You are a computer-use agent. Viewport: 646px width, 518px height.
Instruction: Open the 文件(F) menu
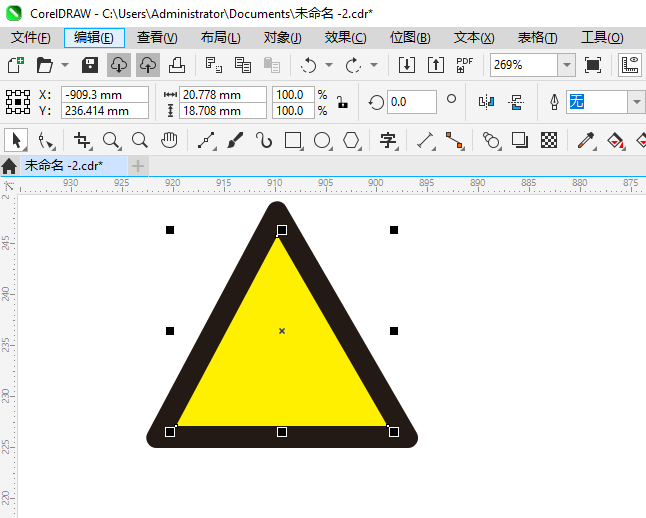(30, 38)
